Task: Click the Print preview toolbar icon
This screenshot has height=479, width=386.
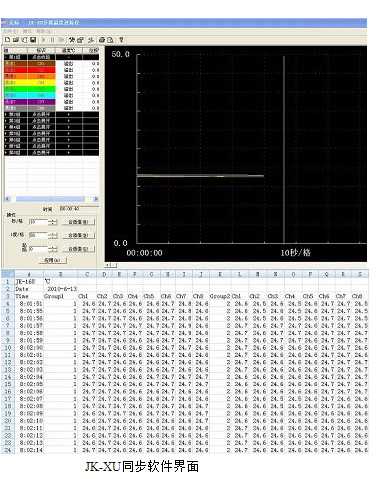Action: 110,40
